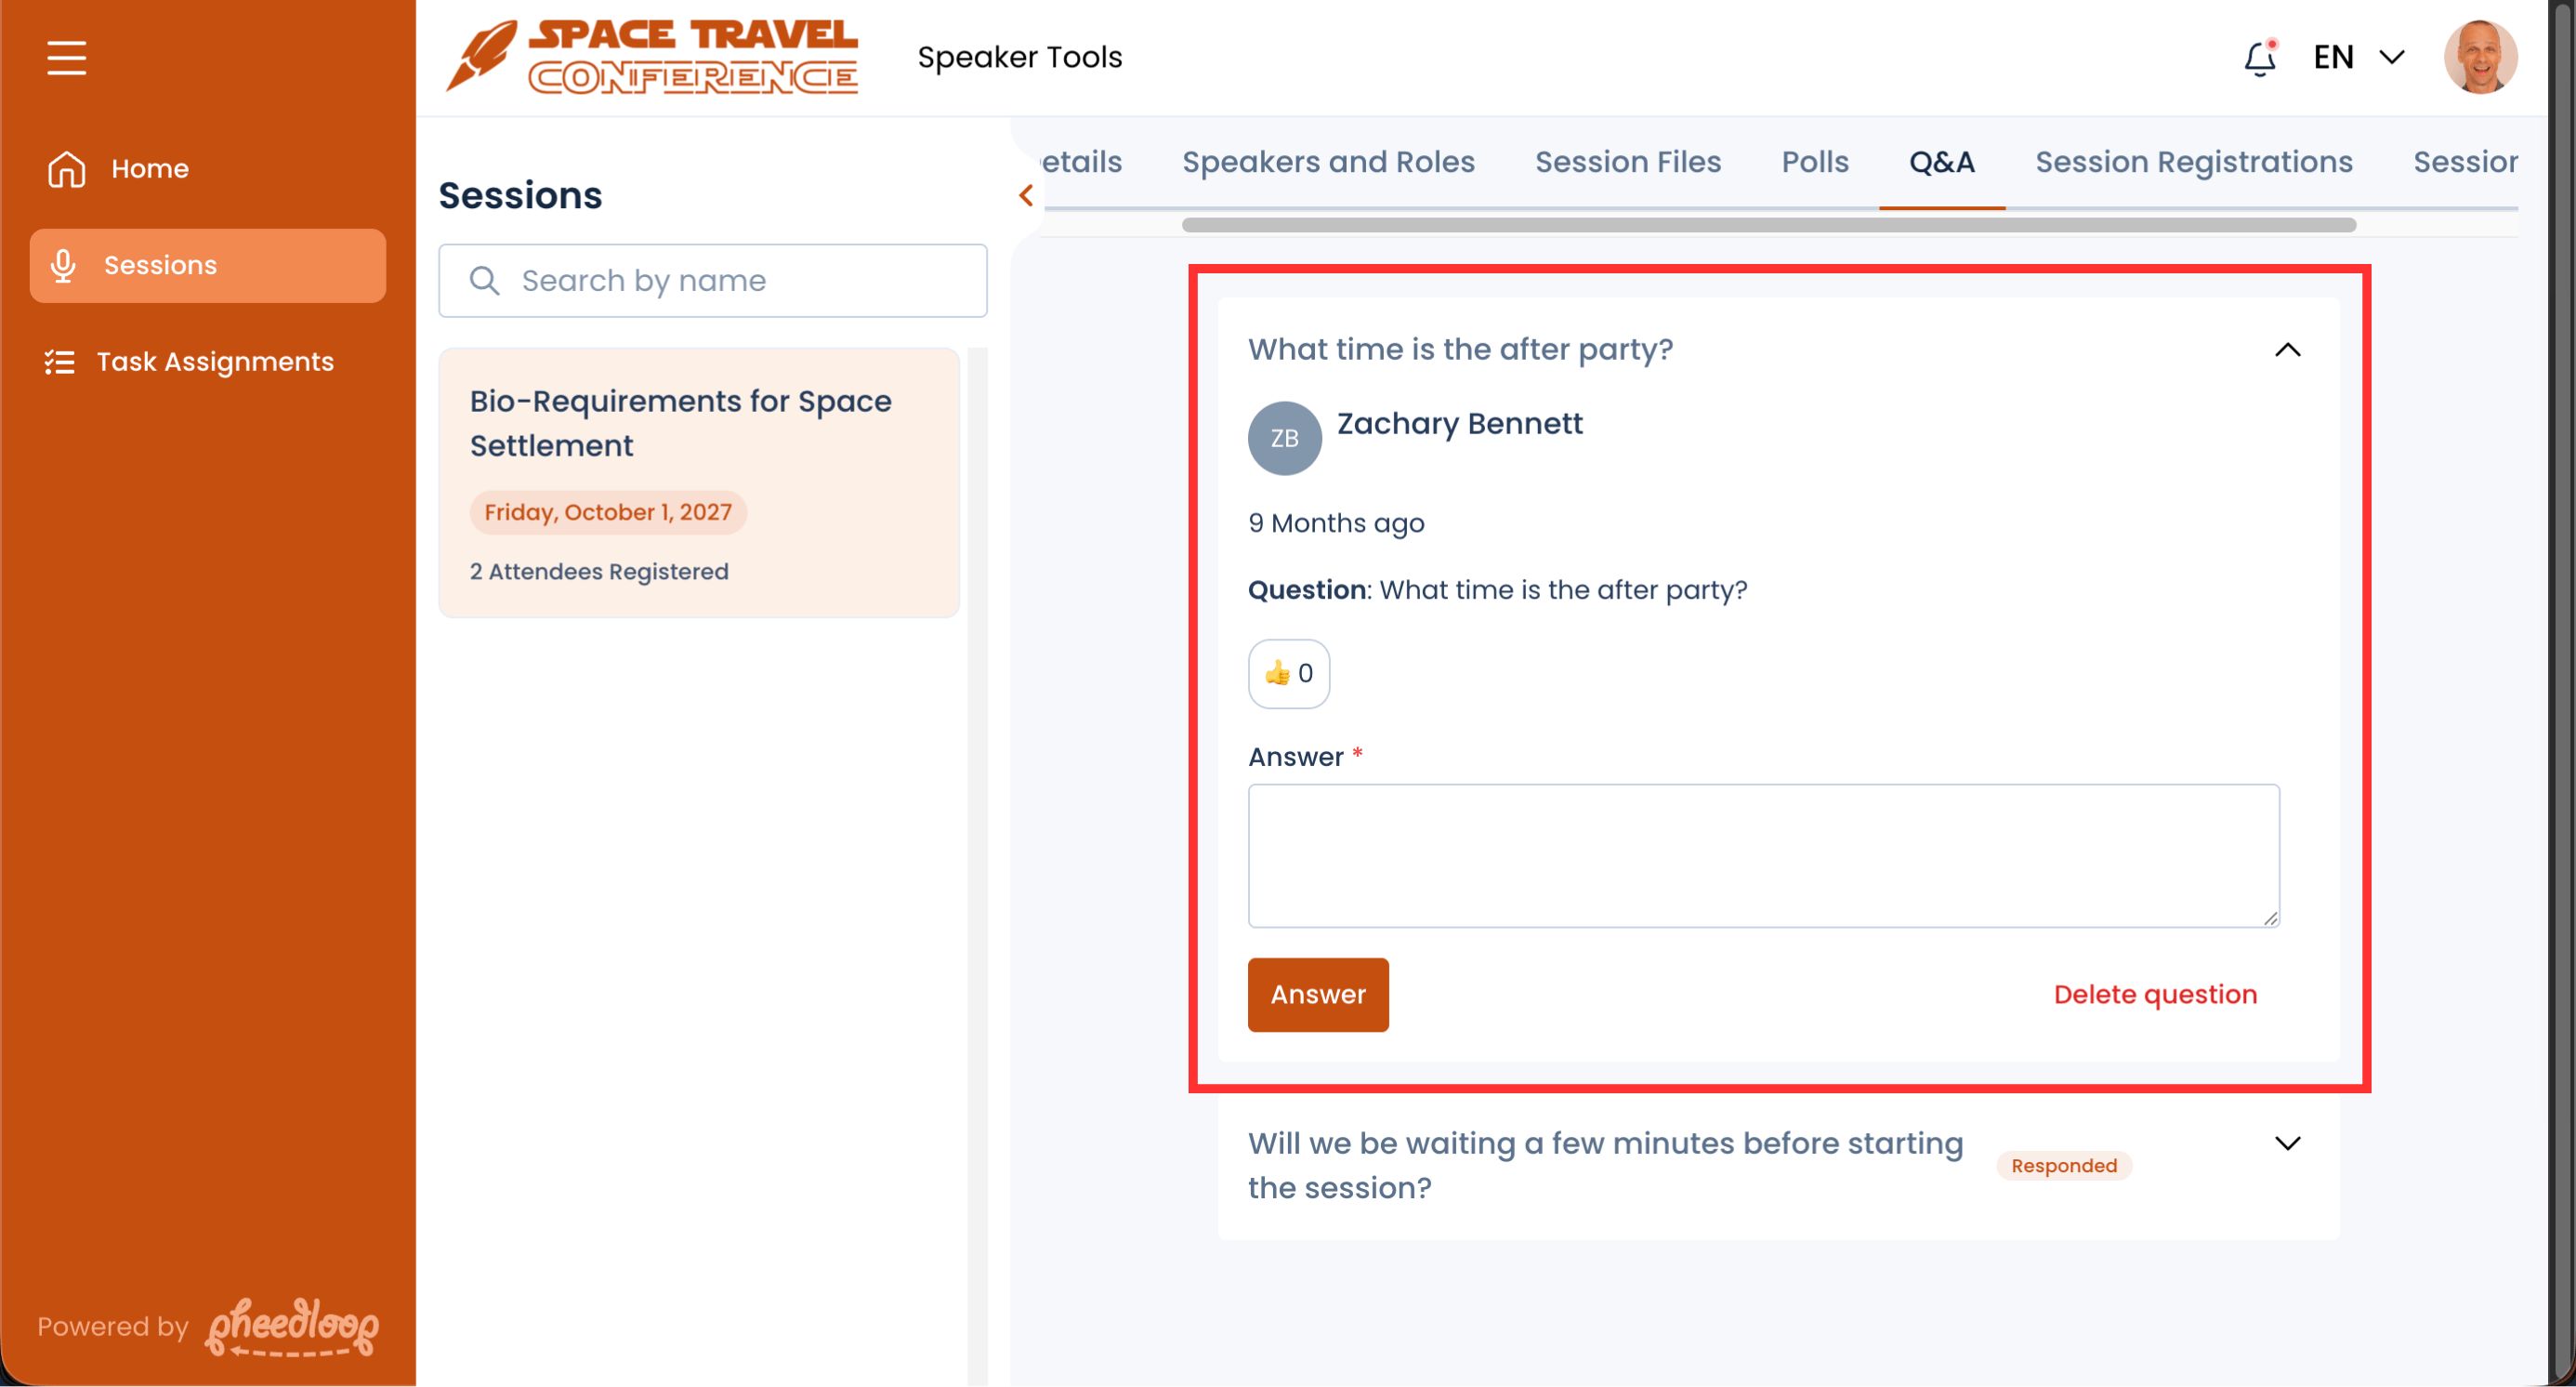2576x1387 pixels.
Task: Click the Task Assignments list icon
Action: pyautogui.click(x=59, y=362)
